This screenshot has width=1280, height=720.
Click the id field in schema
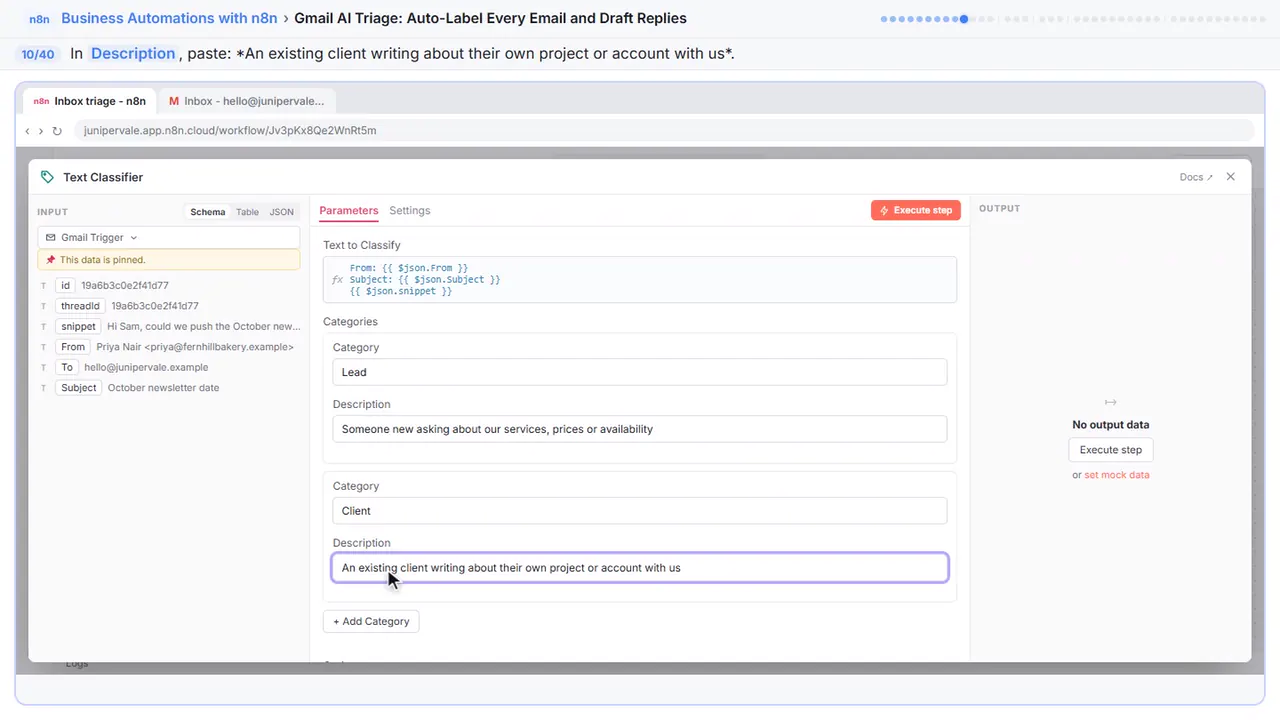click(66, 286)
